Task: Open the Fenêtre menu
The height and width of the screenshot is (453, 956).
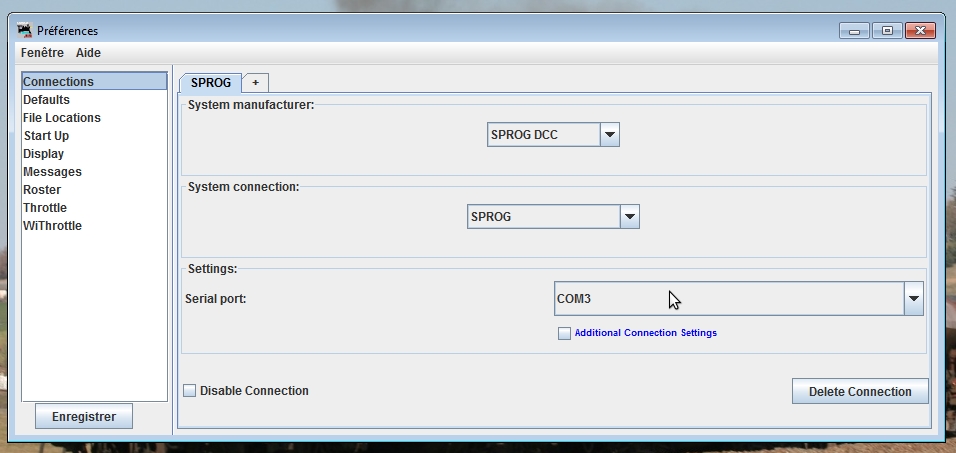Action: (x=42, y=53)
